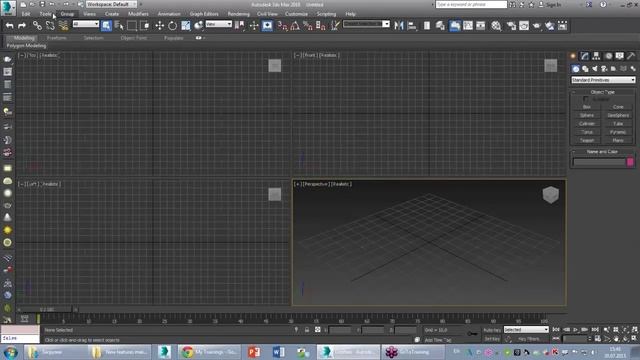Click the Perspective viewport ViewCube
The image size is (640, 360).
point(551,195)
